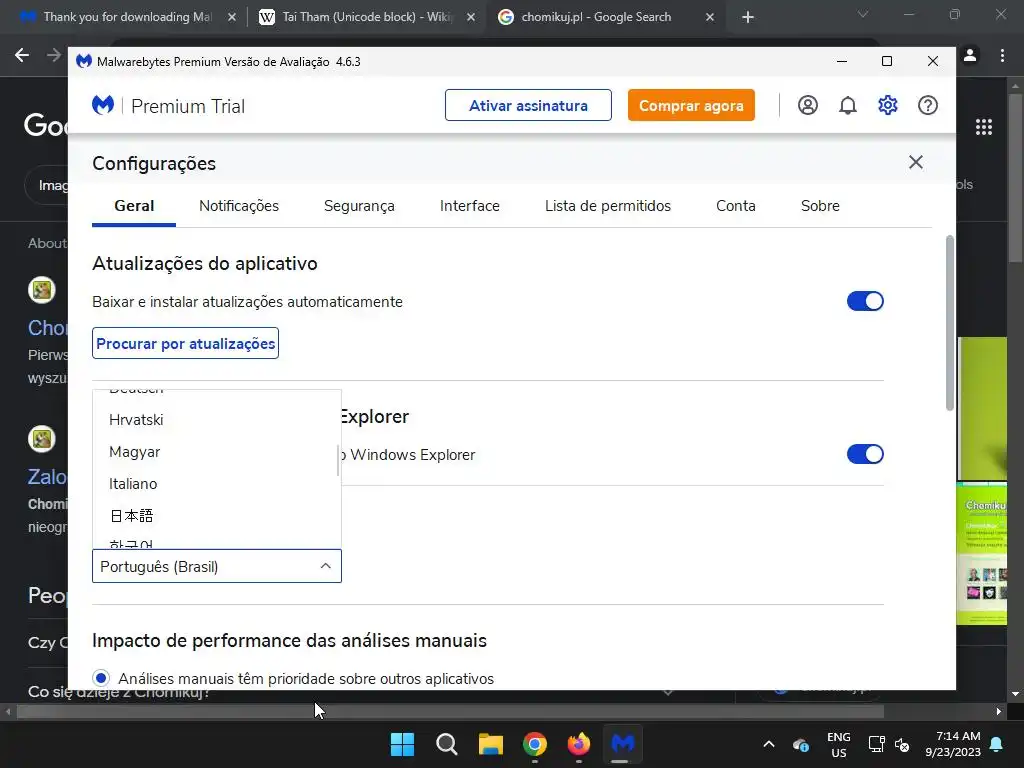Switch to Thank you for downloading tab
Viewport: 1024px width, 768px height.
coord(127,17)
